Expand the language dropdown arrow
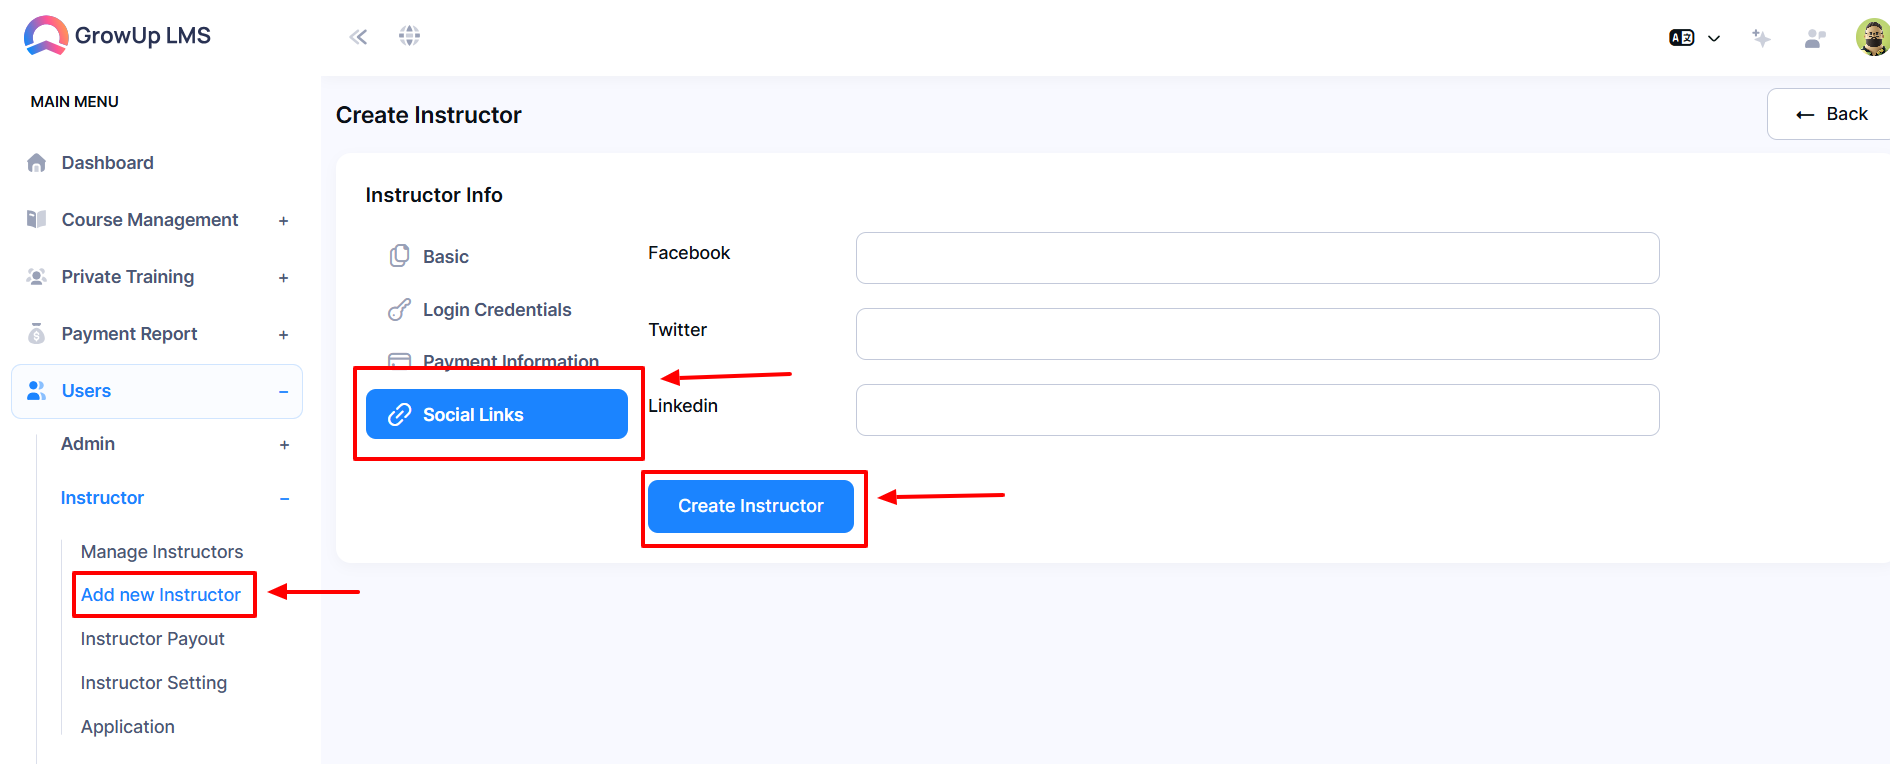Screen dimensions: 1890x764 [x=1714, y=38]
